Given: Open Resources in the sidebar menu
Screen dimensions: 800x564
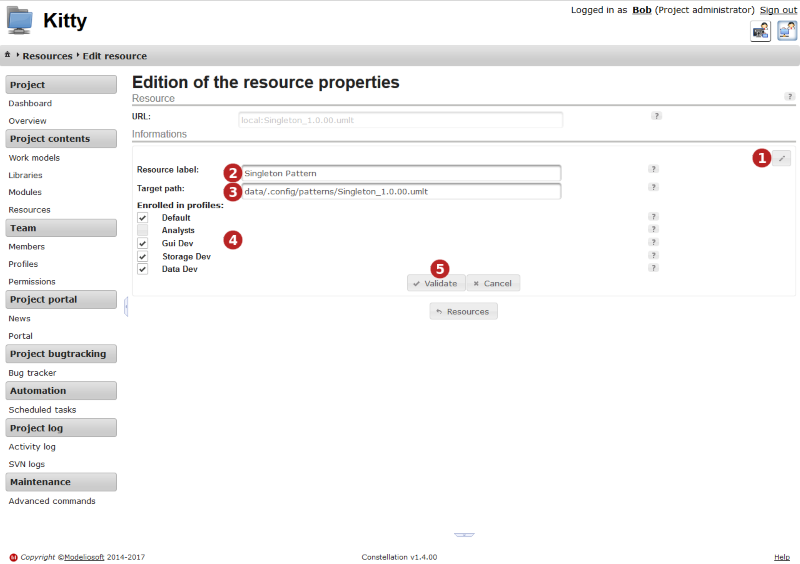Looking at the screenshot, I should [30, 210].
